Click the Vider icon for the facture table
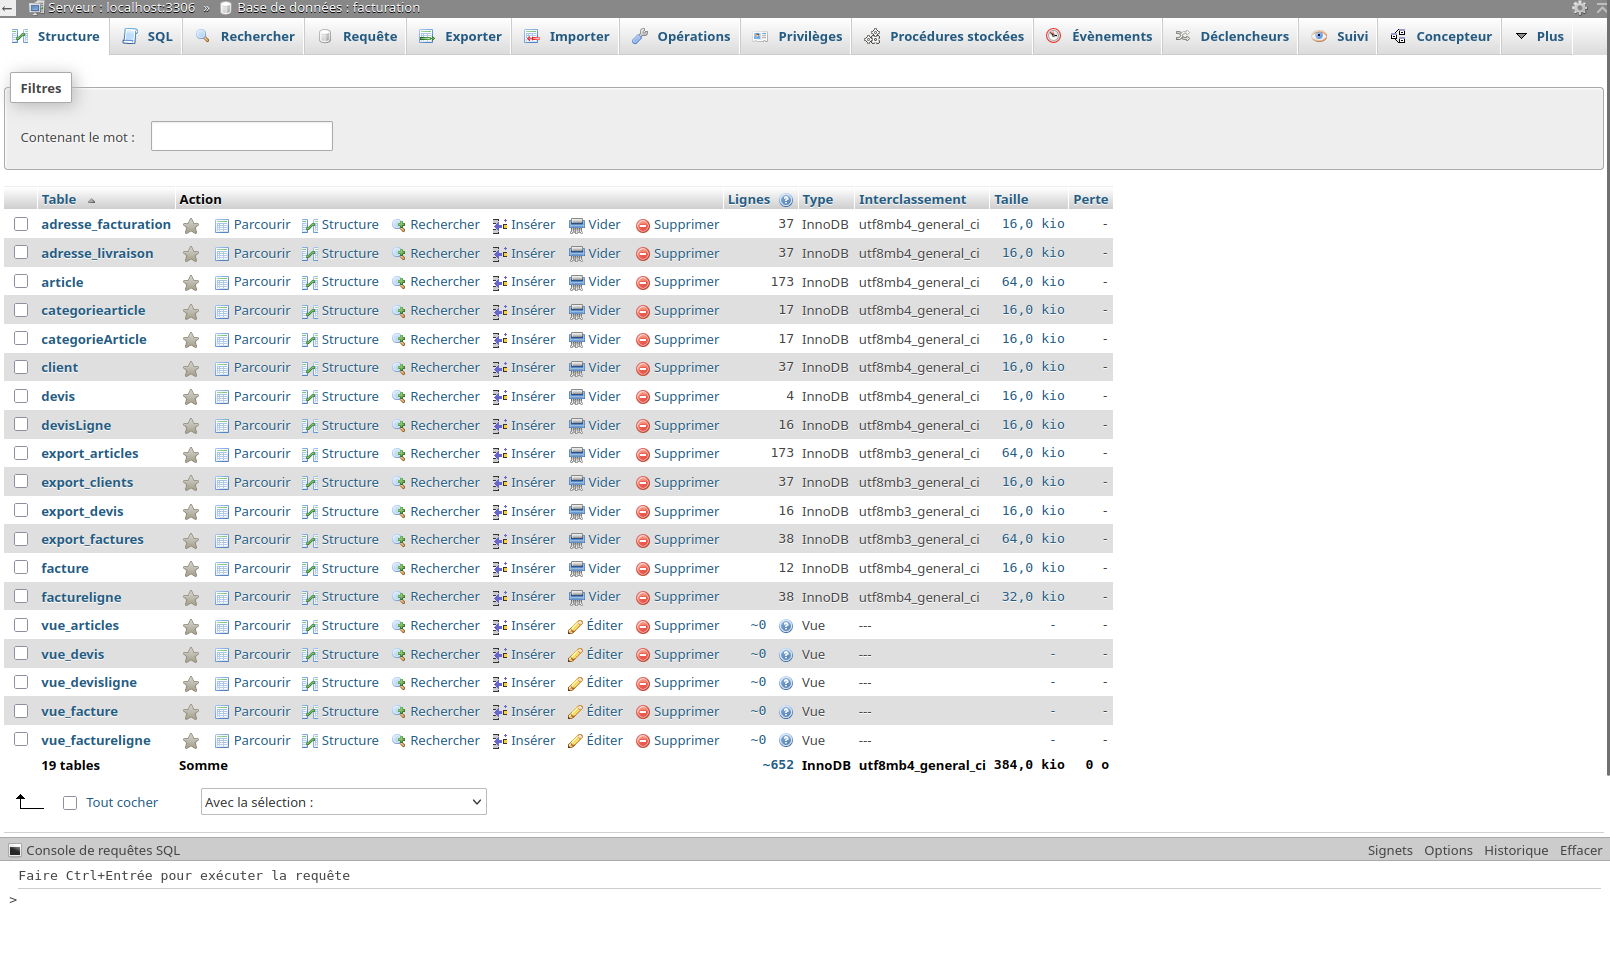 pos(576,569)
